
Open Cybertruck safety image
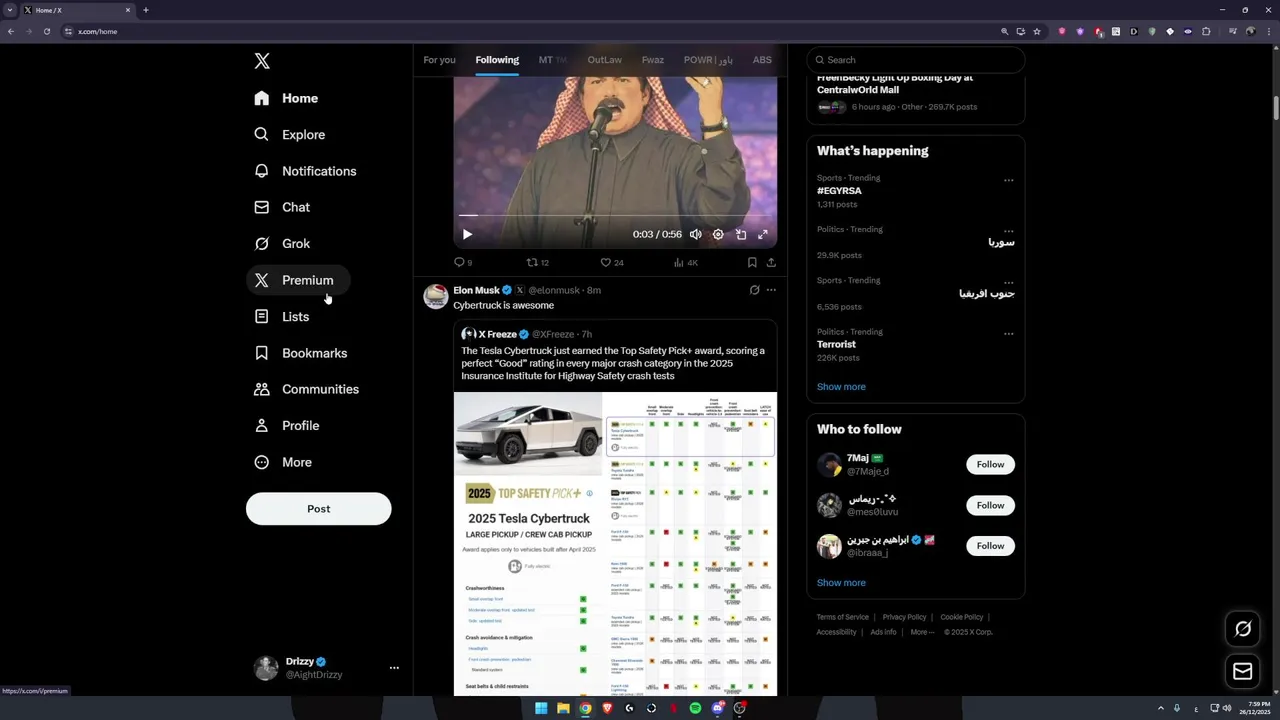(615, 543)
